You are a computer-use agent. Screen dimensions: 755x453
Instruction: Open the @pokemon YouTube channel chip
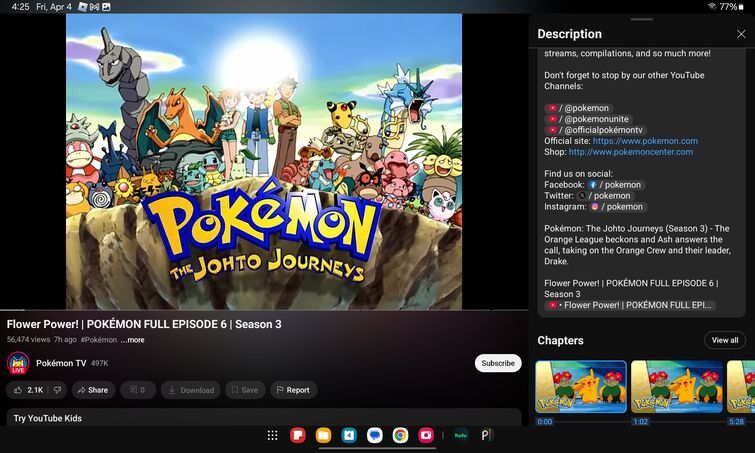(578, 108)
